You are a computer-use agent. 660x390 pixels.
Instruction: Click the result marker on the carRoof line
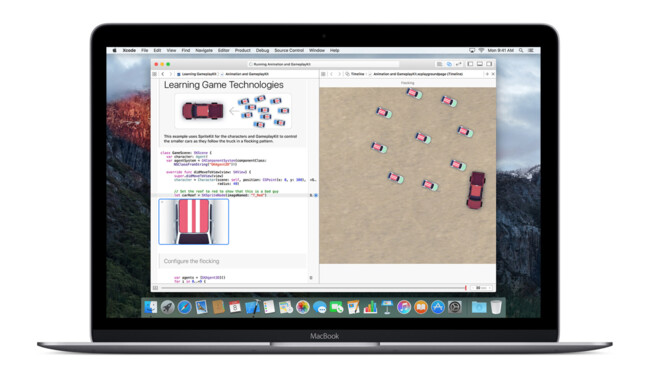coord(316,195)
